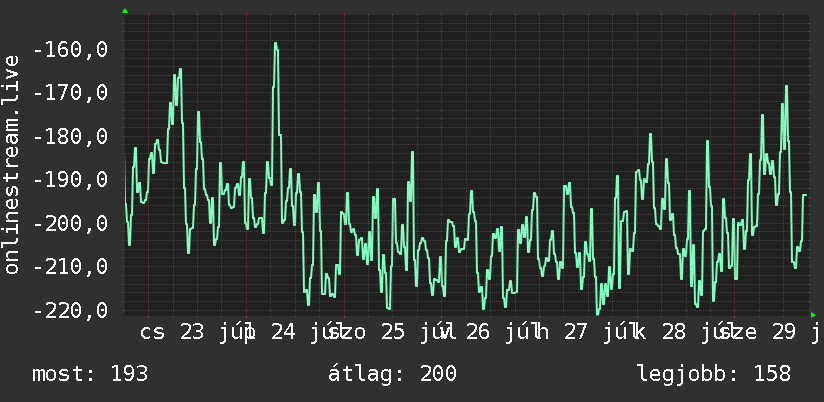
Task: Select the 'v 26 júl' date label
Action: [x=486, y=333]
